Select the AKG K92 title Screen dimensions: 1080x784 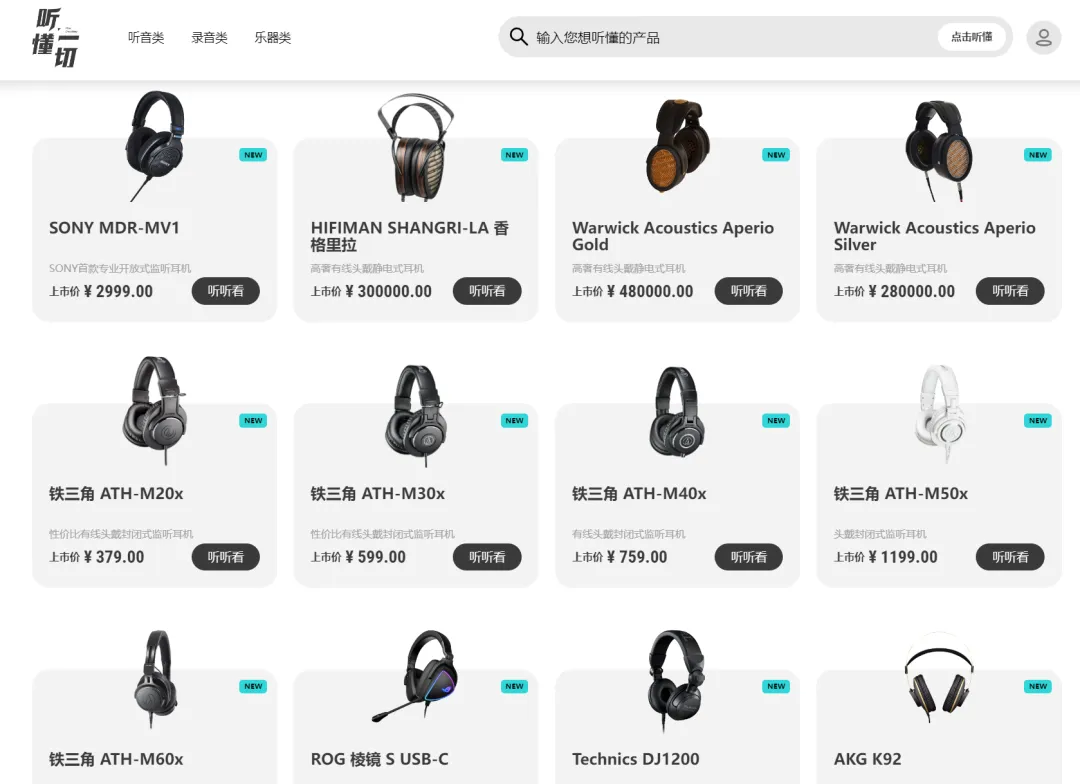pos(867,759)
